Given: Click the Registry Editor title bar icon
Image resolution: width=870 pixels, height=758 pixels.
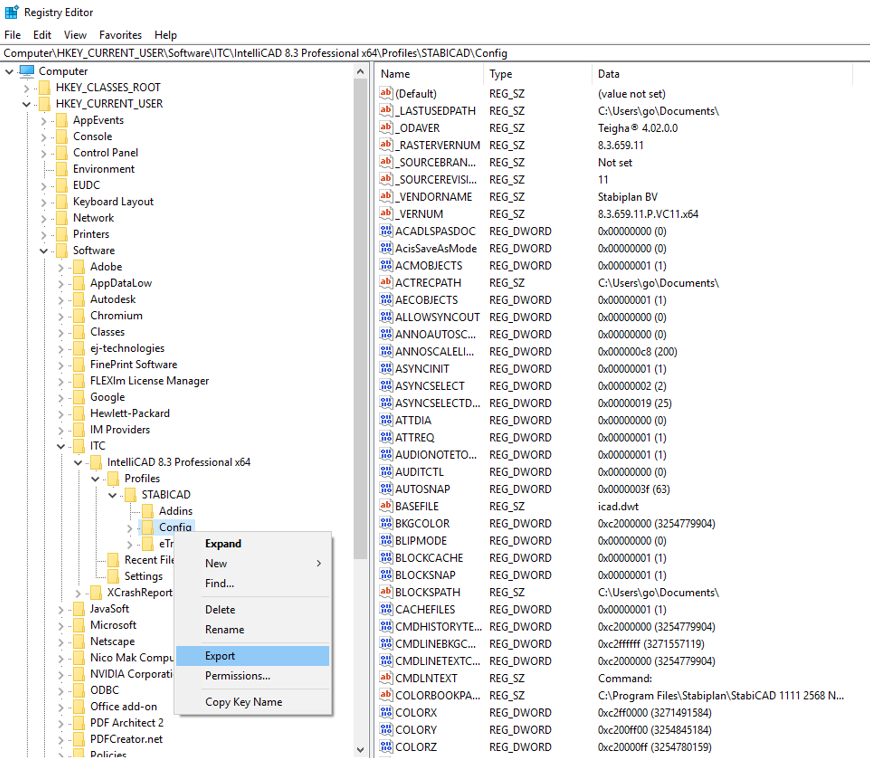Looking at the screenshot, I should point(11,12).
